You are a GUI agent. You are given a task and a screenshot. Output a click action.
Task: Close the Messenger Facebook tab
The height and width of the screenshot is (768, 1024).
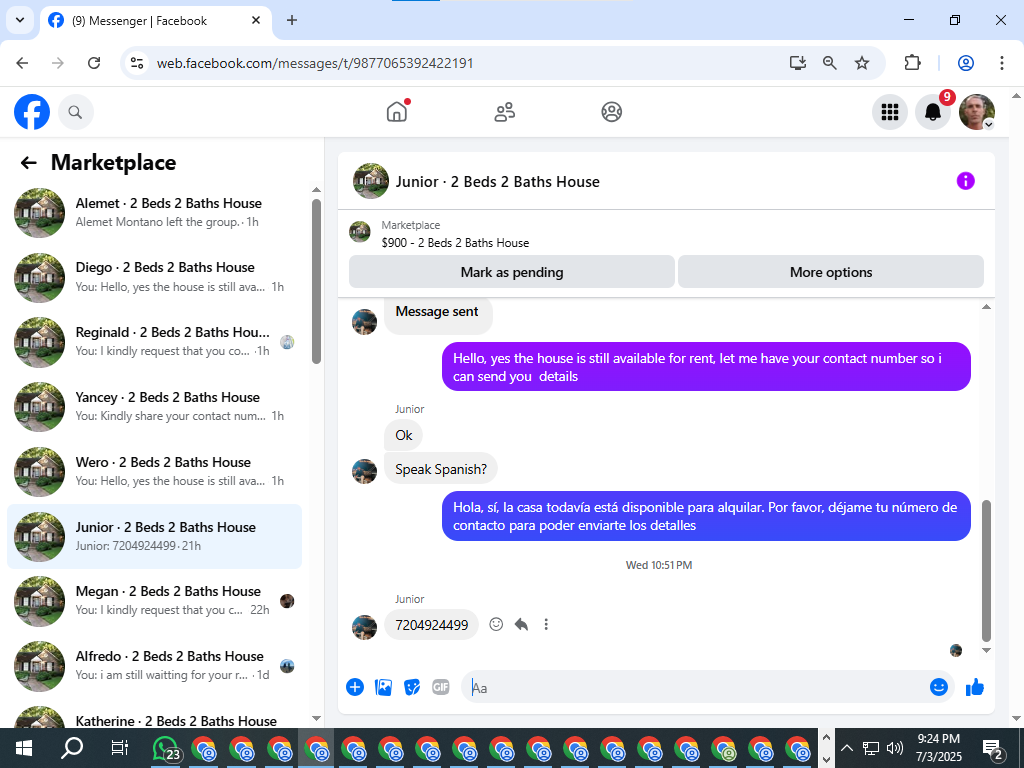(256, 20)
